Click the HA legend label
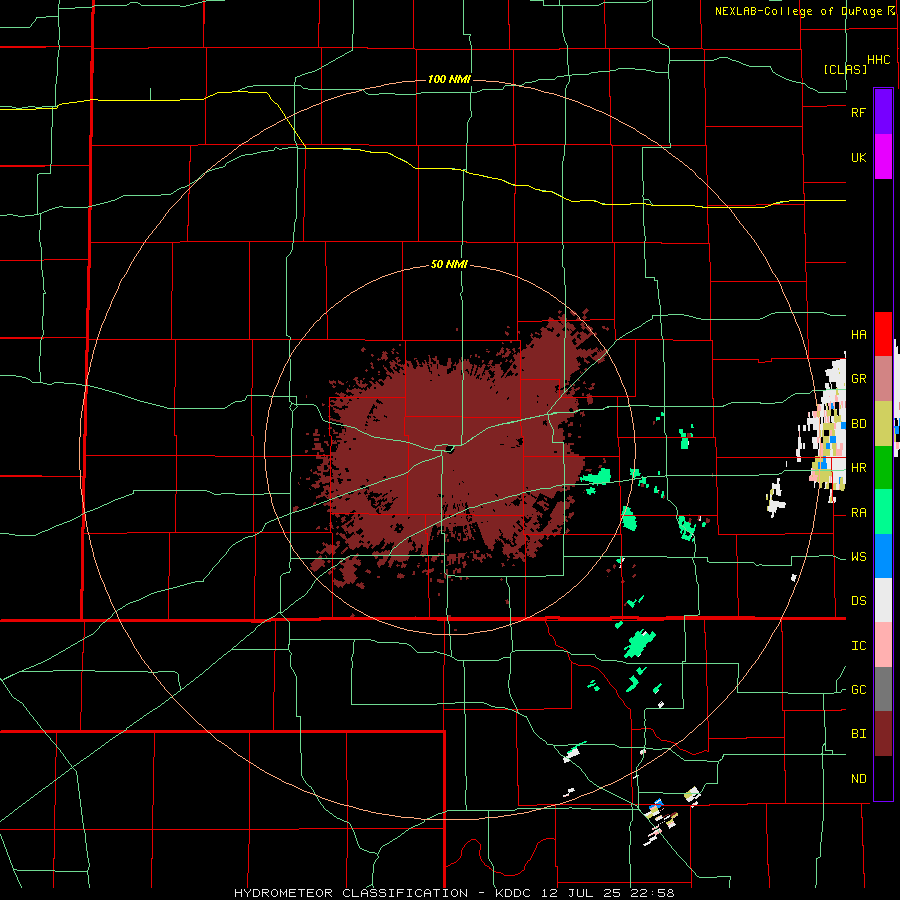Viewport: 900px width, 900px height. pyautogui.click(x=859, y=334)
